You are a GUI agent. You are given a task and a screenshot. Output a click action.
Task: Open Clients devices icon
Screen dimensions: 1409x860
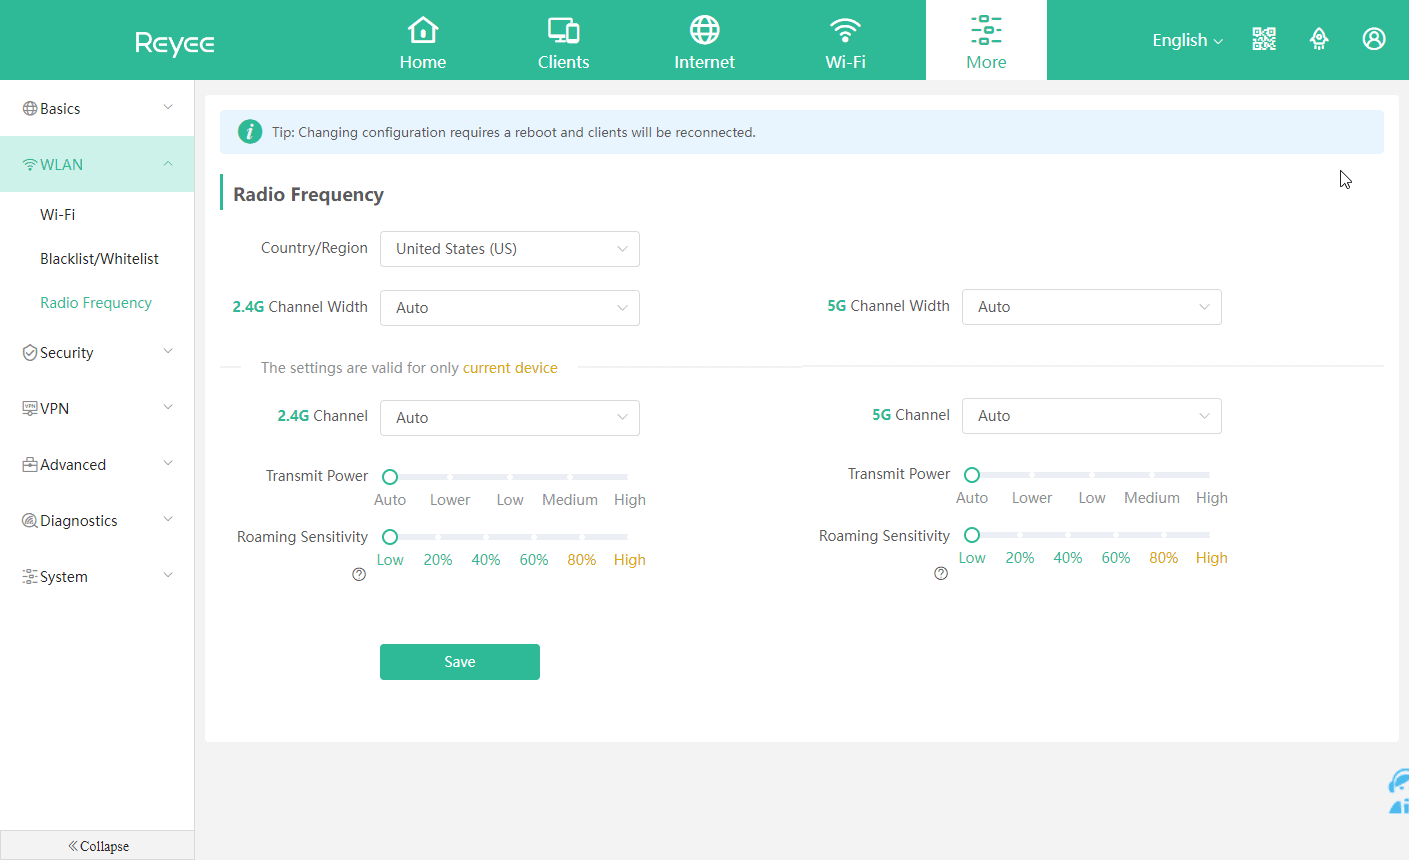click(x=563, y=30)
